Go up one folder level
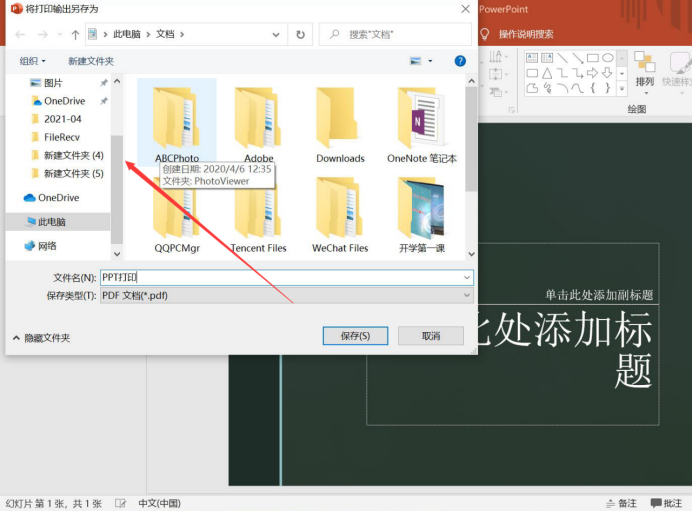The width and height of the screenshot is (693, 511). point(75,34)
